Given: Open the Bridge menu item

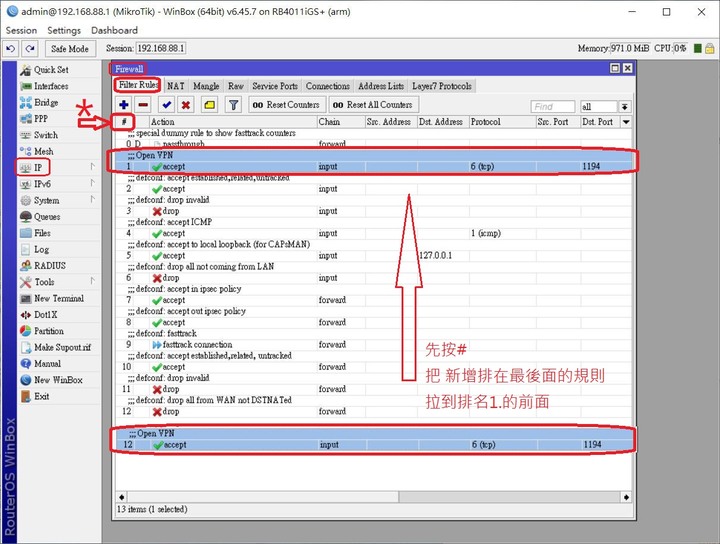Looking at the screenshot, I should pyautogui.click(x=46, y=102).
